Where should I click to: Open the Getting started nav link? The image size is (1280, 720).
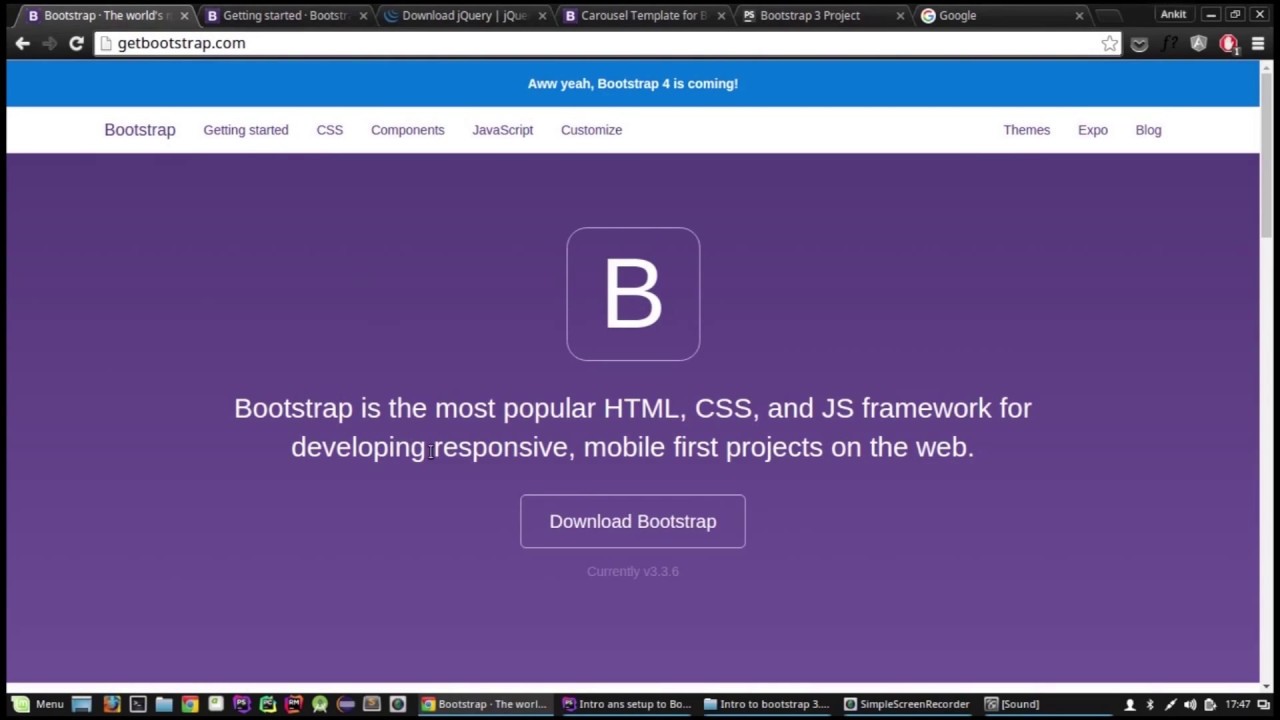click(246, 130)
